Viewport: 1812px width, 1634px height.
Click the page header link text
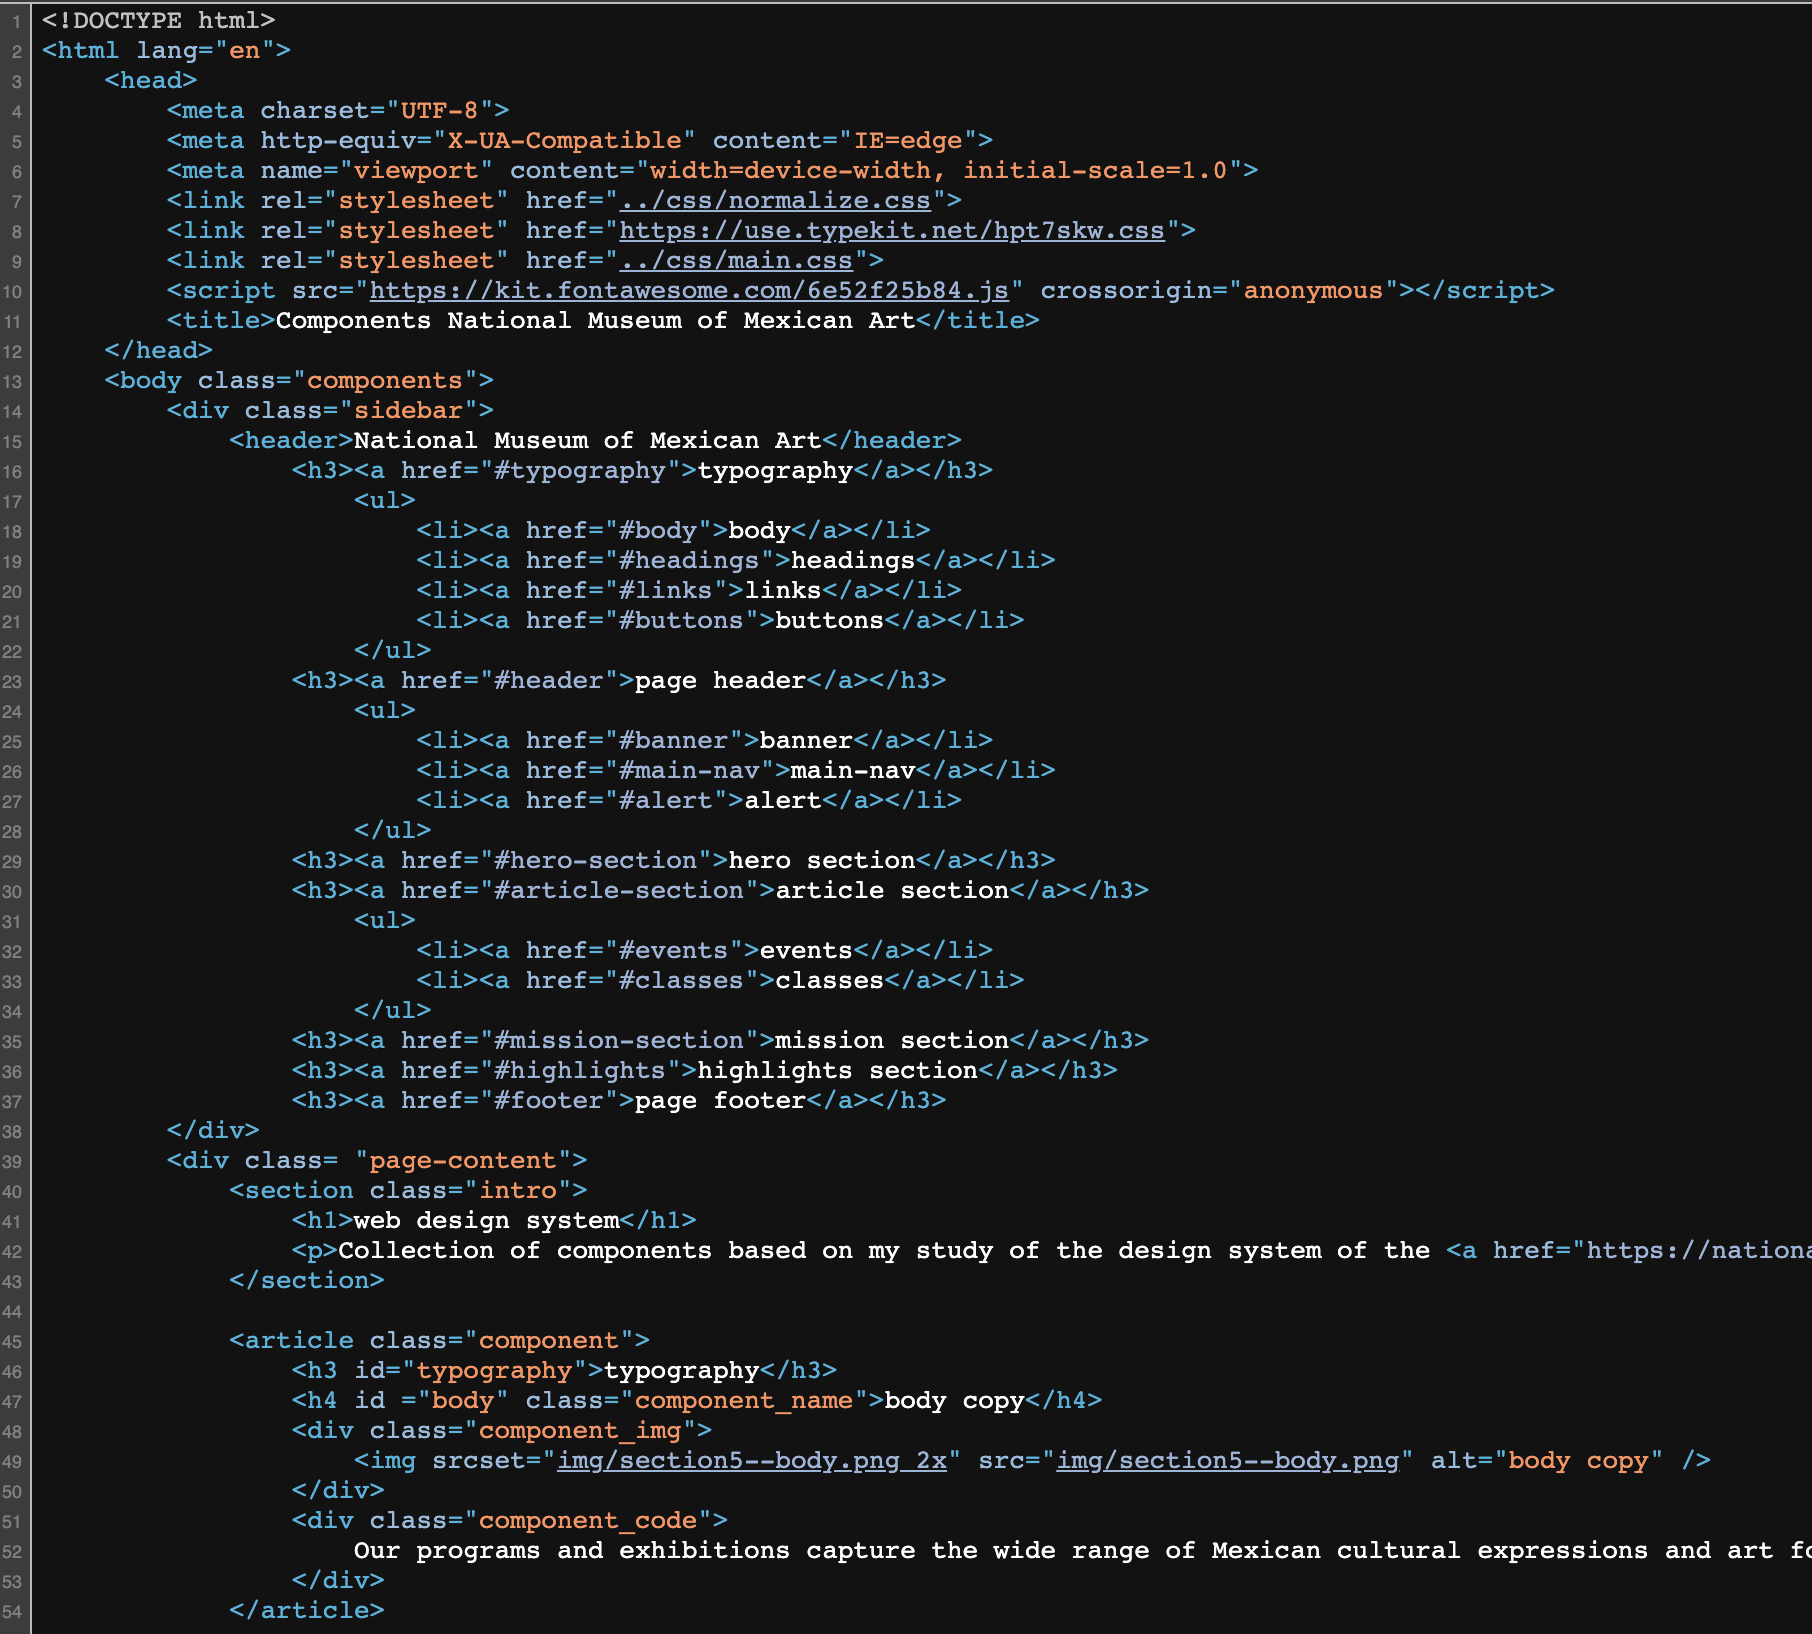tap(720, 680)
